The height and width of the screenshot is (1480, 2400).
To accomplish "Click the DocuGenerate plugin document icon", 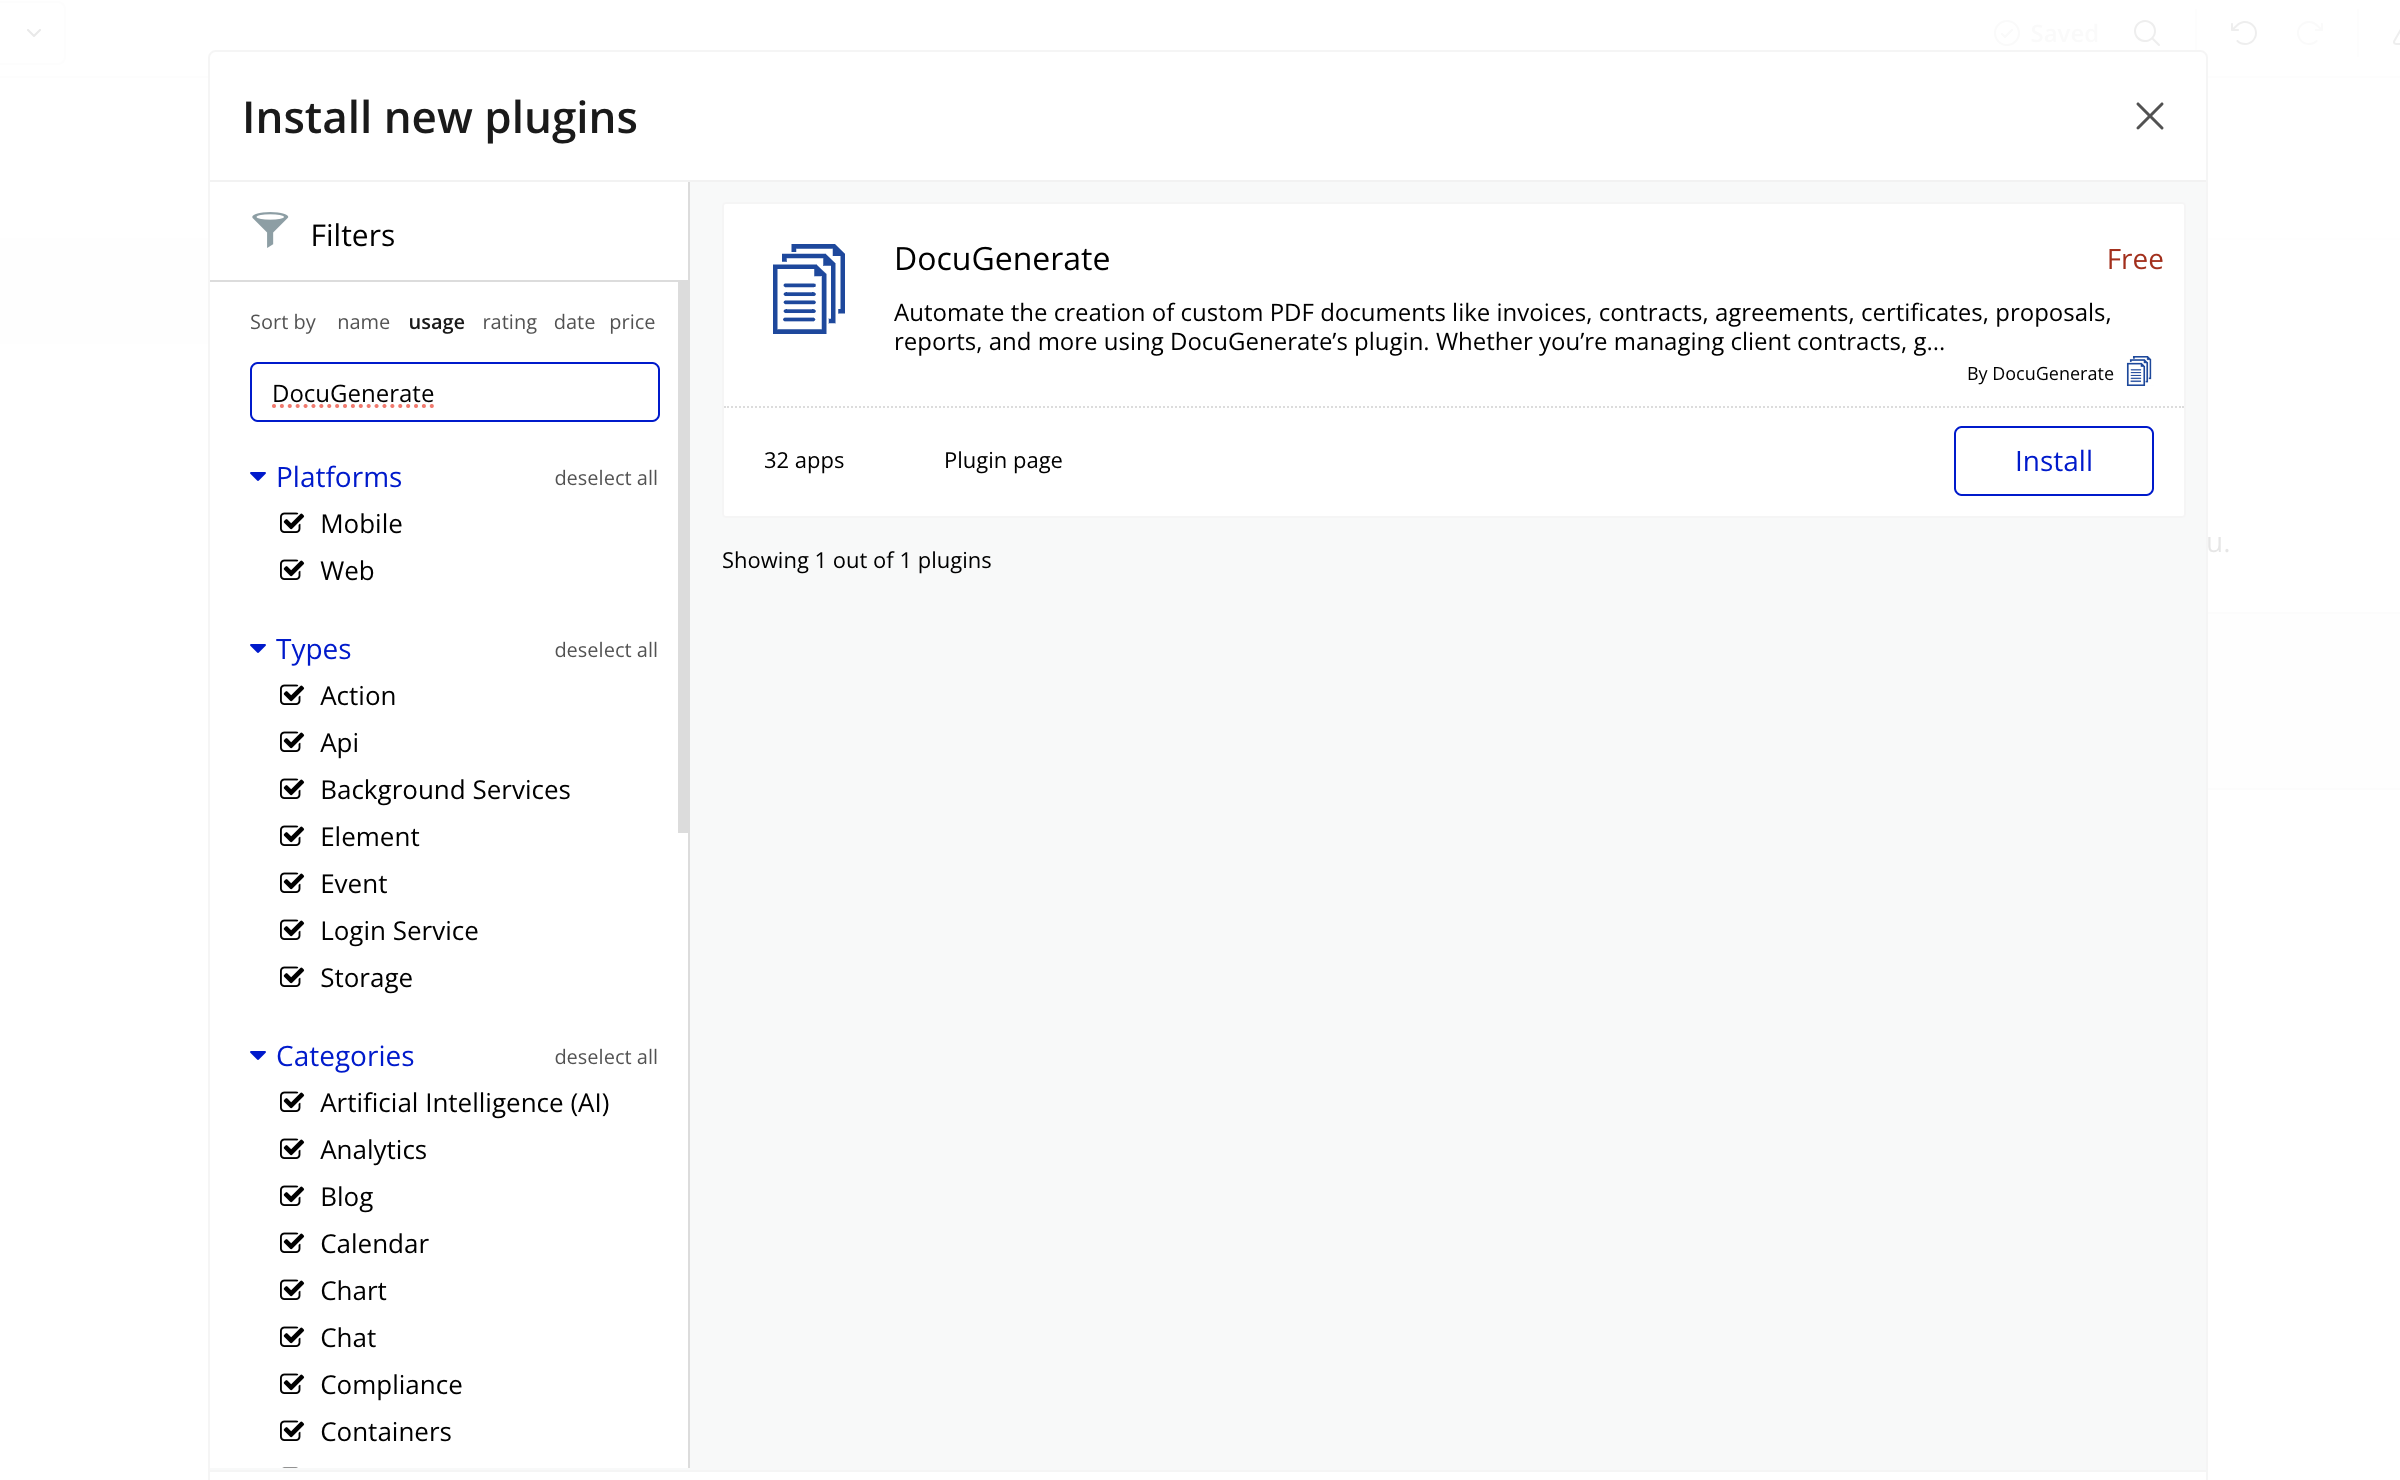I will (x=809, y=289).
